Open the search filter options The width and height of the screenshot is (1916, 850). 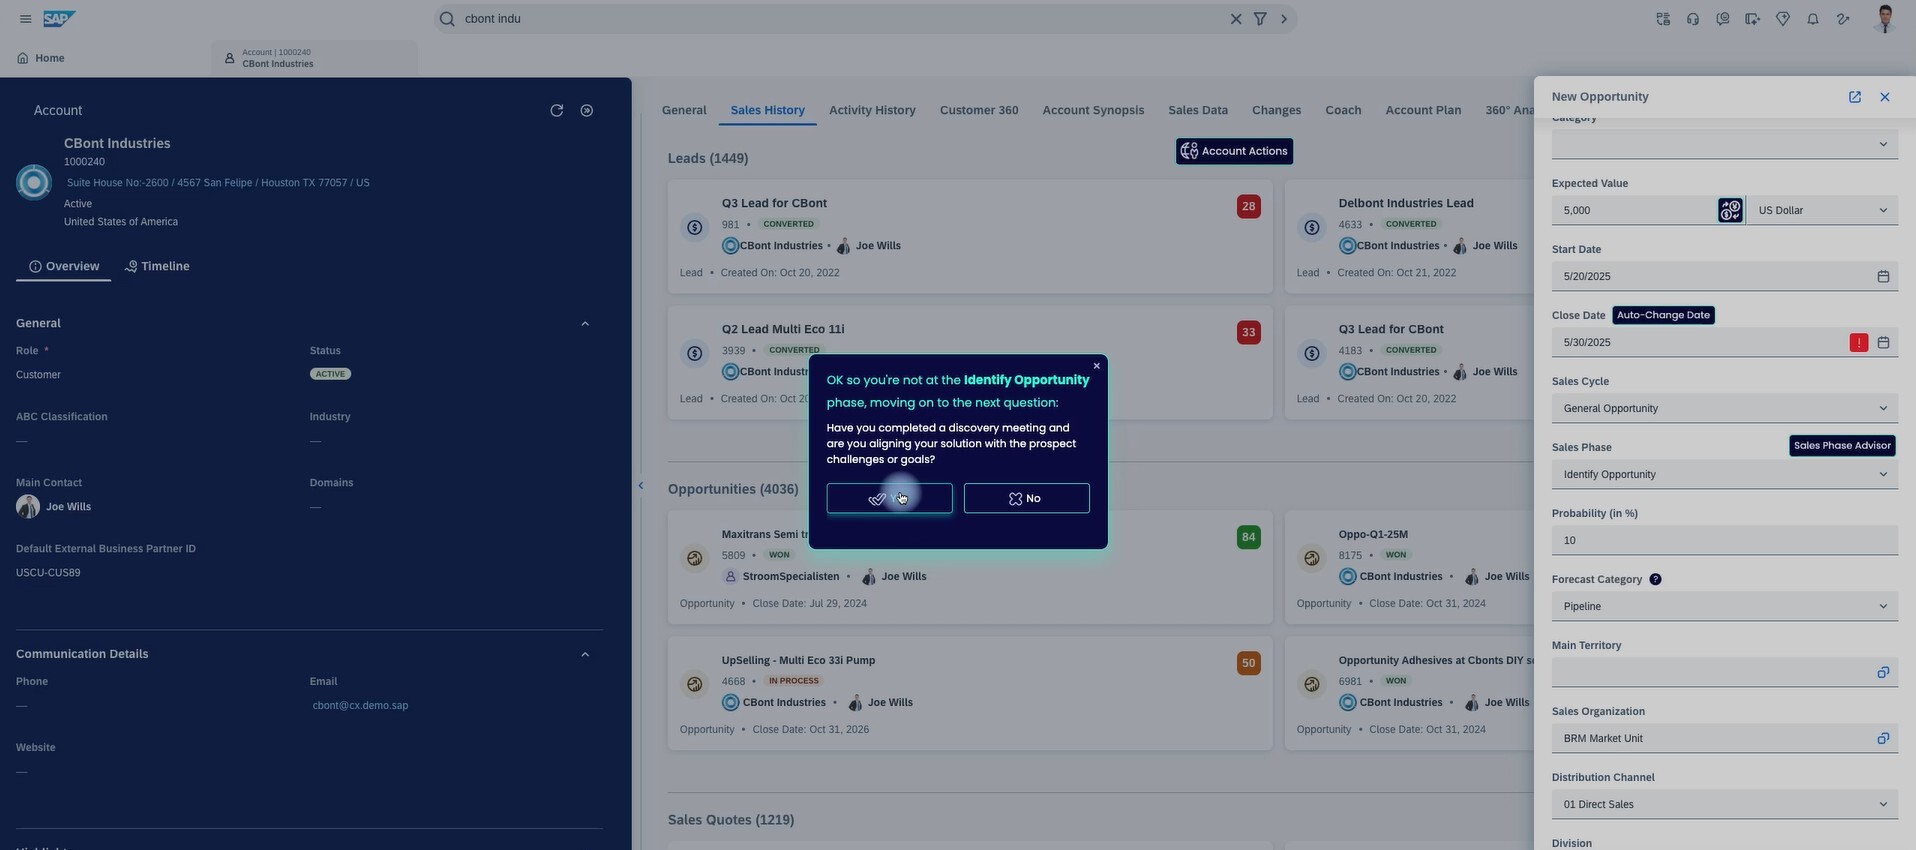(1260, 19)
